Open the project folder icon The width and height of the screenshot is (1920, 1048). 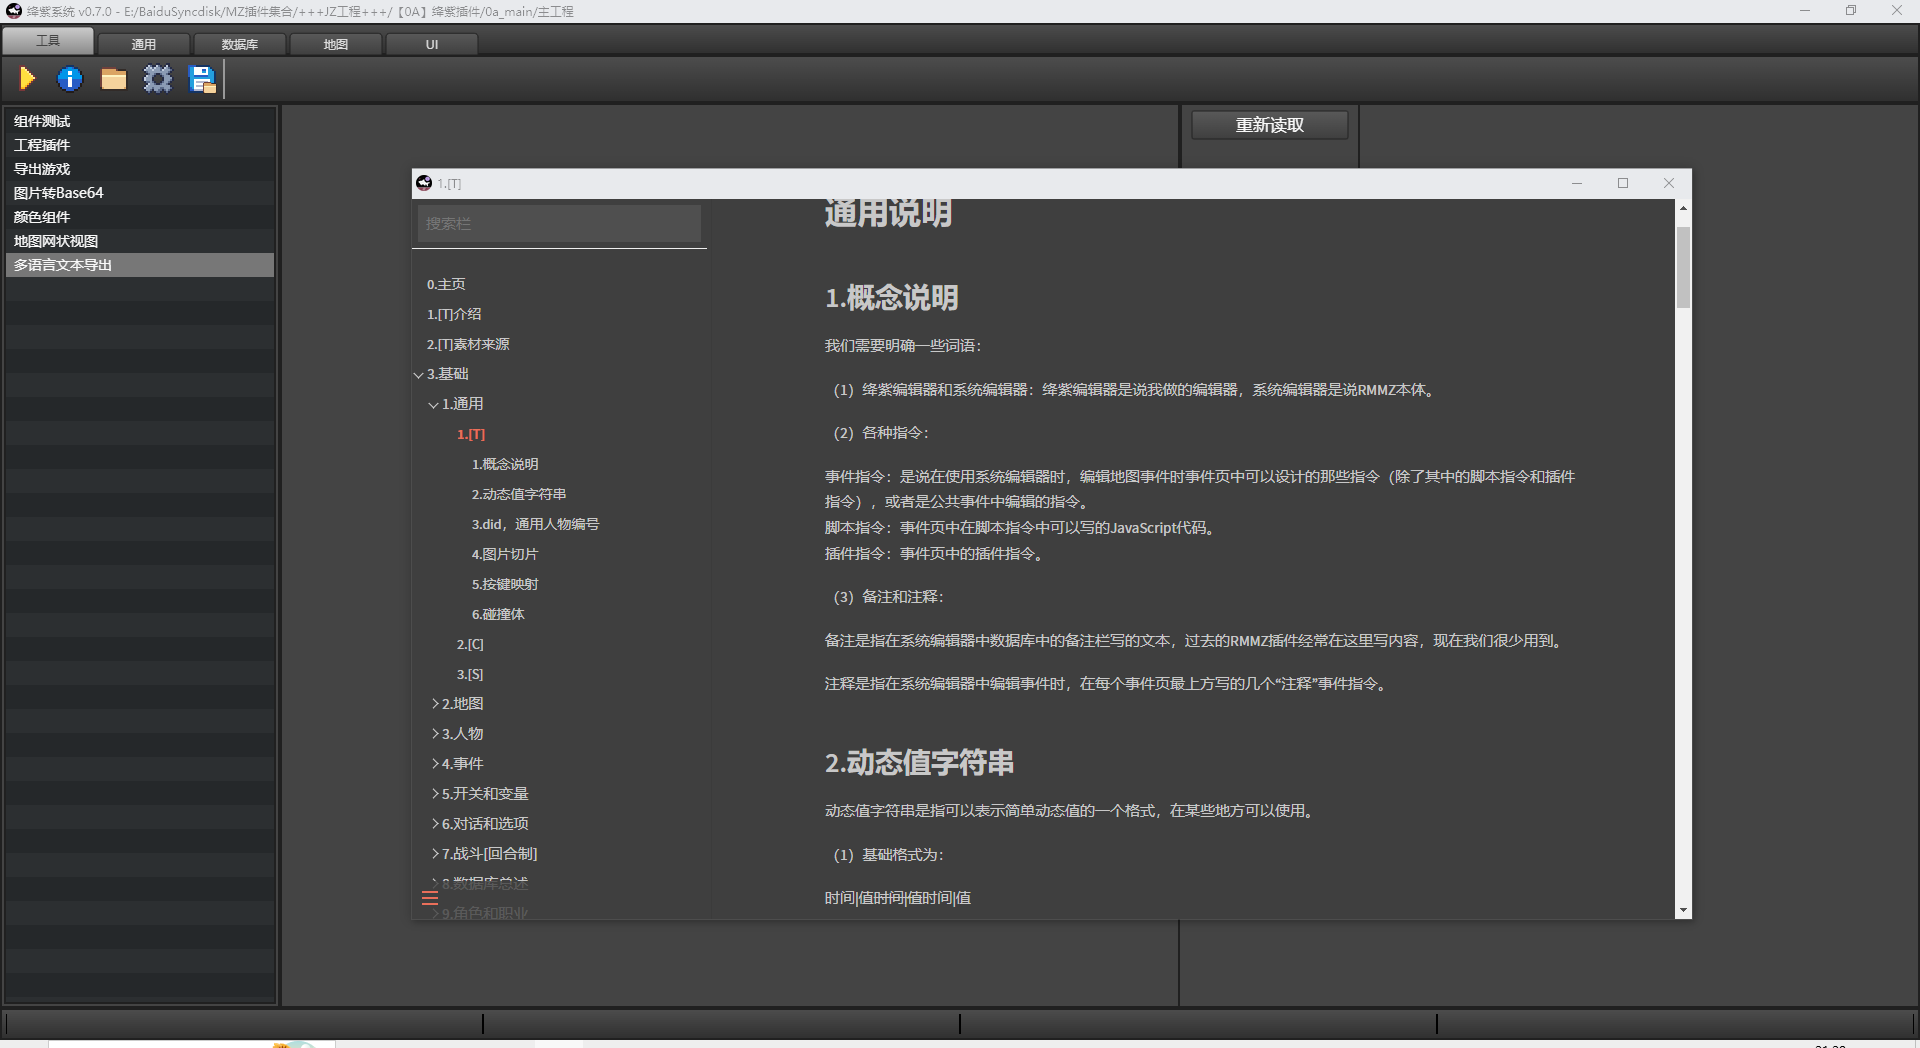113,79
